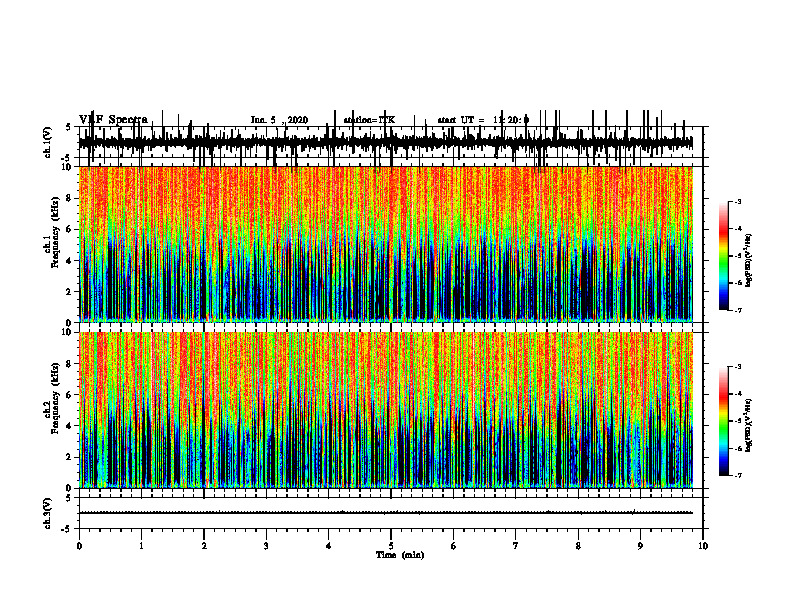792x612 pixels.
Task: Click the ch.1 "Frequency (kHz)" axis label
Action: pyautogui.click(x=56, y=232)
